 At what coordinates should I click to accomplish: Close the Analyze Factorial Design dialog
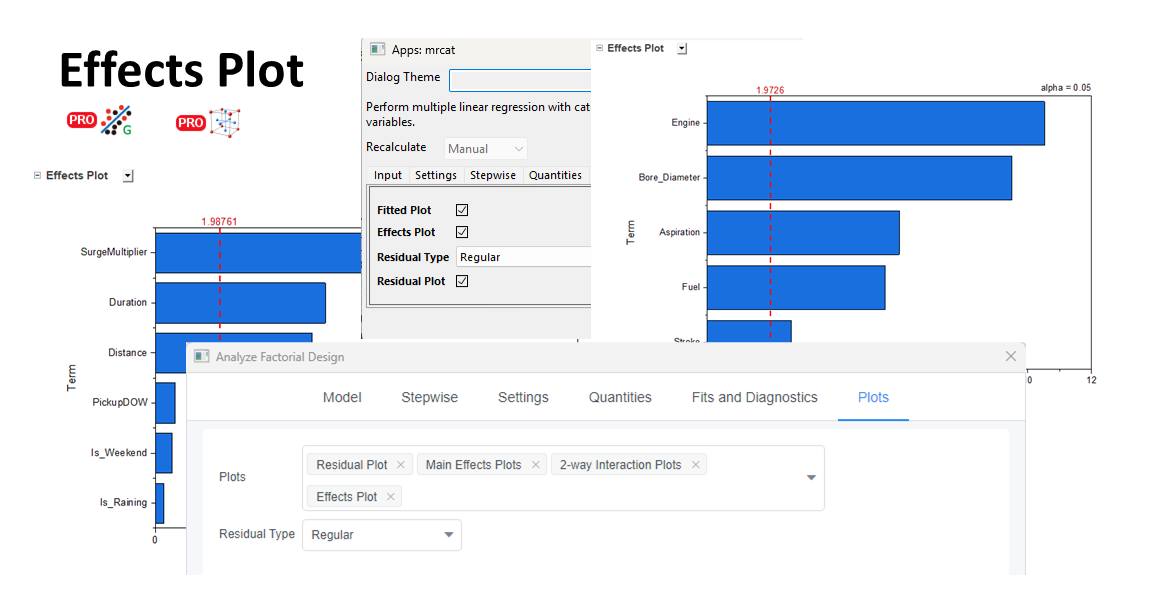(1010, 356)
